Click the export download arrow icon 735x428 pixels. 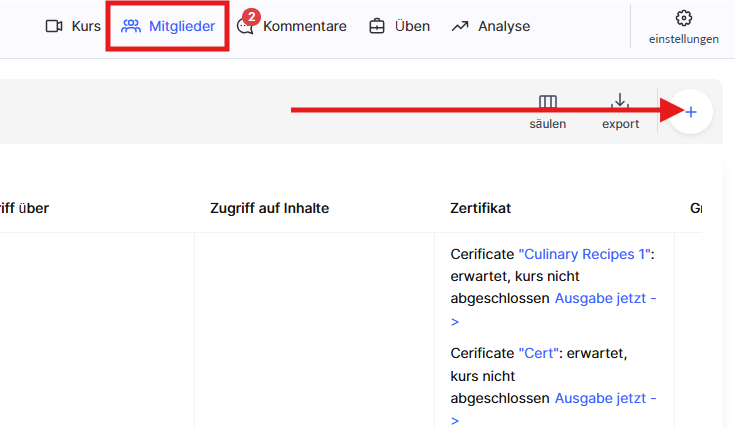620,102
